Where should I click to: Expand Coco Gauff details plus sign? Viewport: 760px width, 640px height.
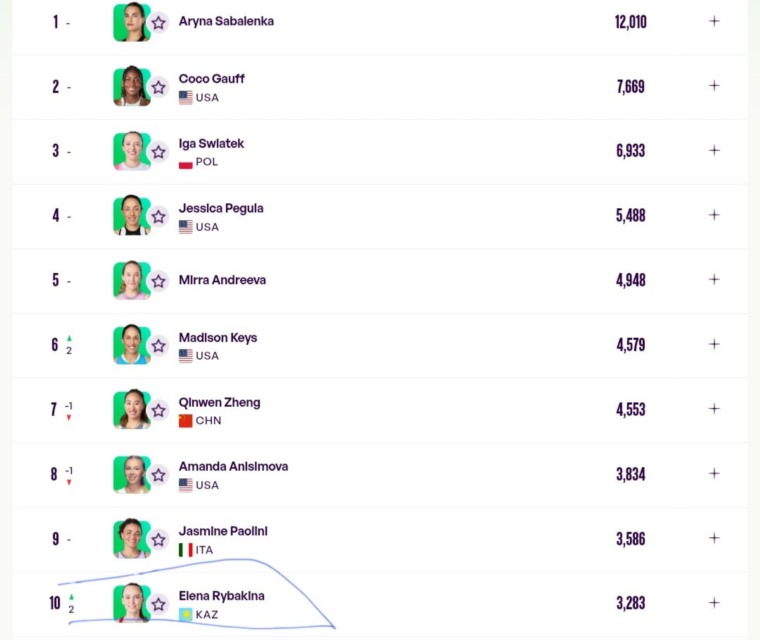click(714, 86)
